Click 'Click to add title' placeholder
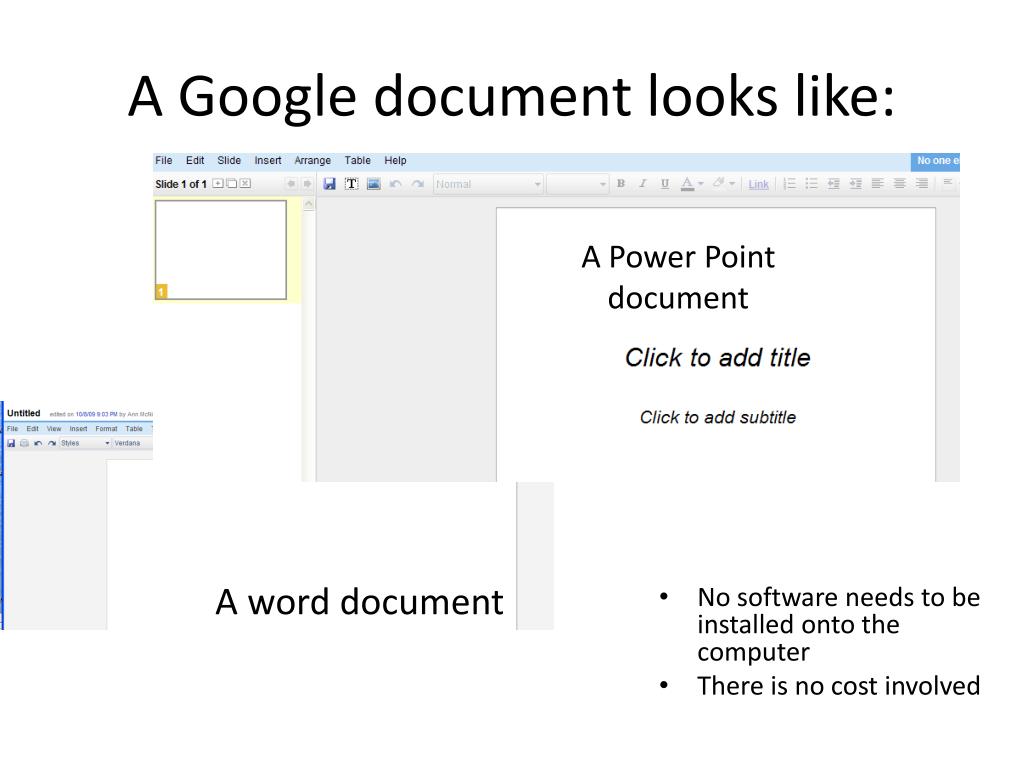Screen dimensions: 1024x768 pos(717,358)
